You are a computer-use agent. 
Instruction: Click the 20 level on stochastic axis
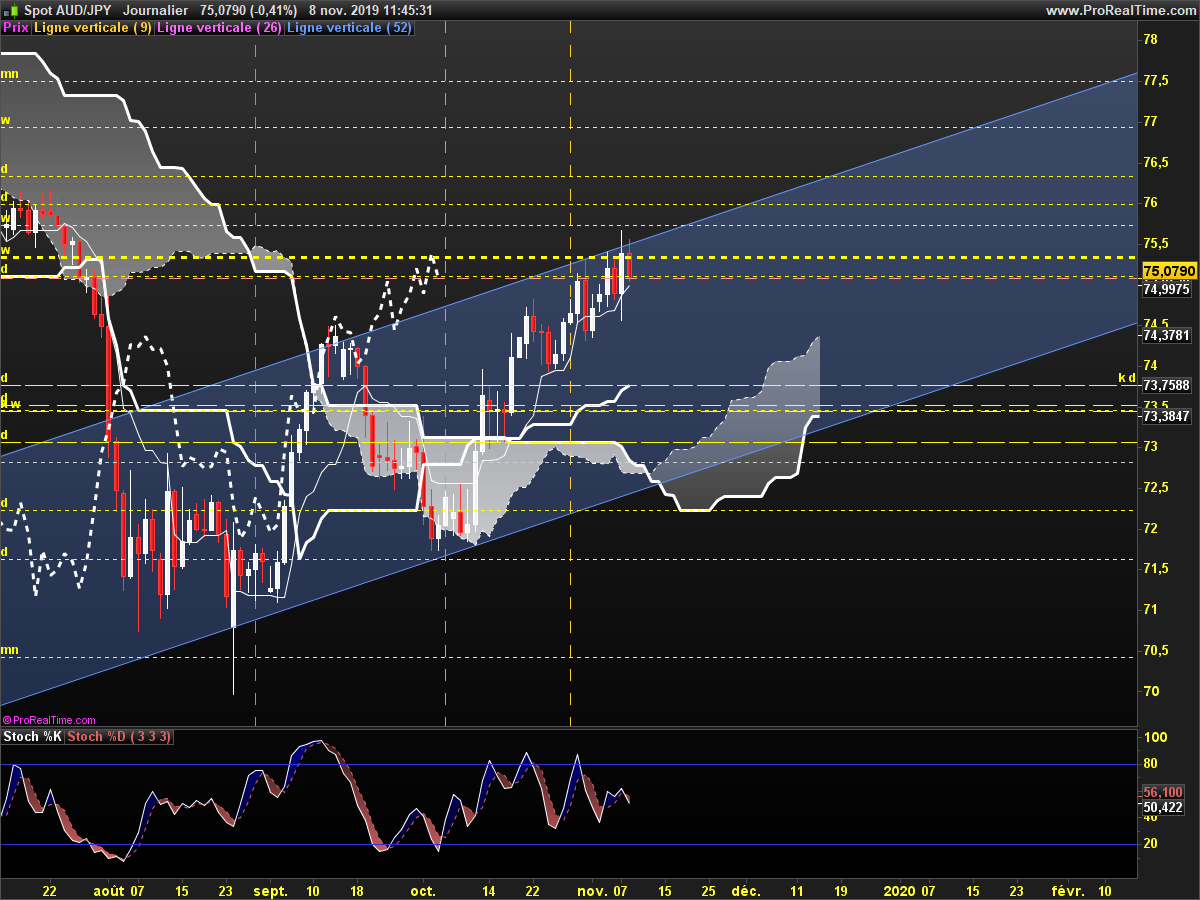[x=1151, y=843]
